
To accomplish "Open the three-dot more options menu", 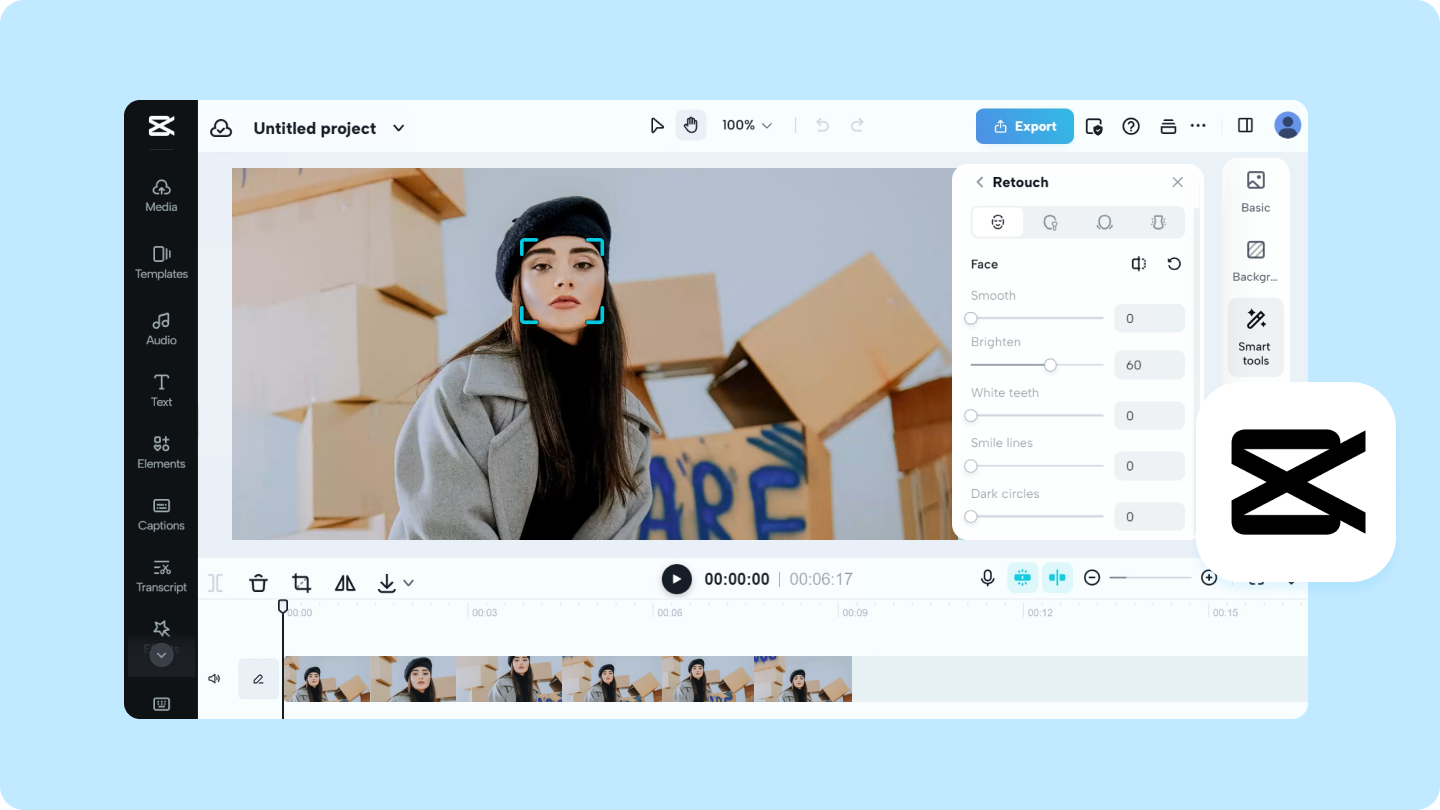I will (1198, 126).
